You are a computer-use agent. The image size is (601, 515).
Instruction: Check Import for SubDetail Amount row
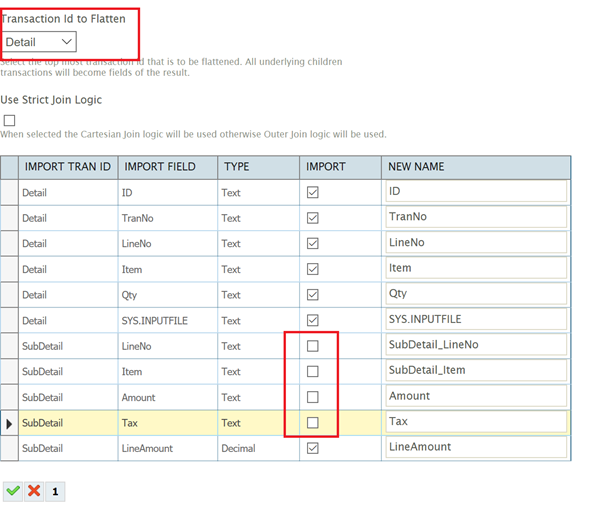click(x=312, y=397)
